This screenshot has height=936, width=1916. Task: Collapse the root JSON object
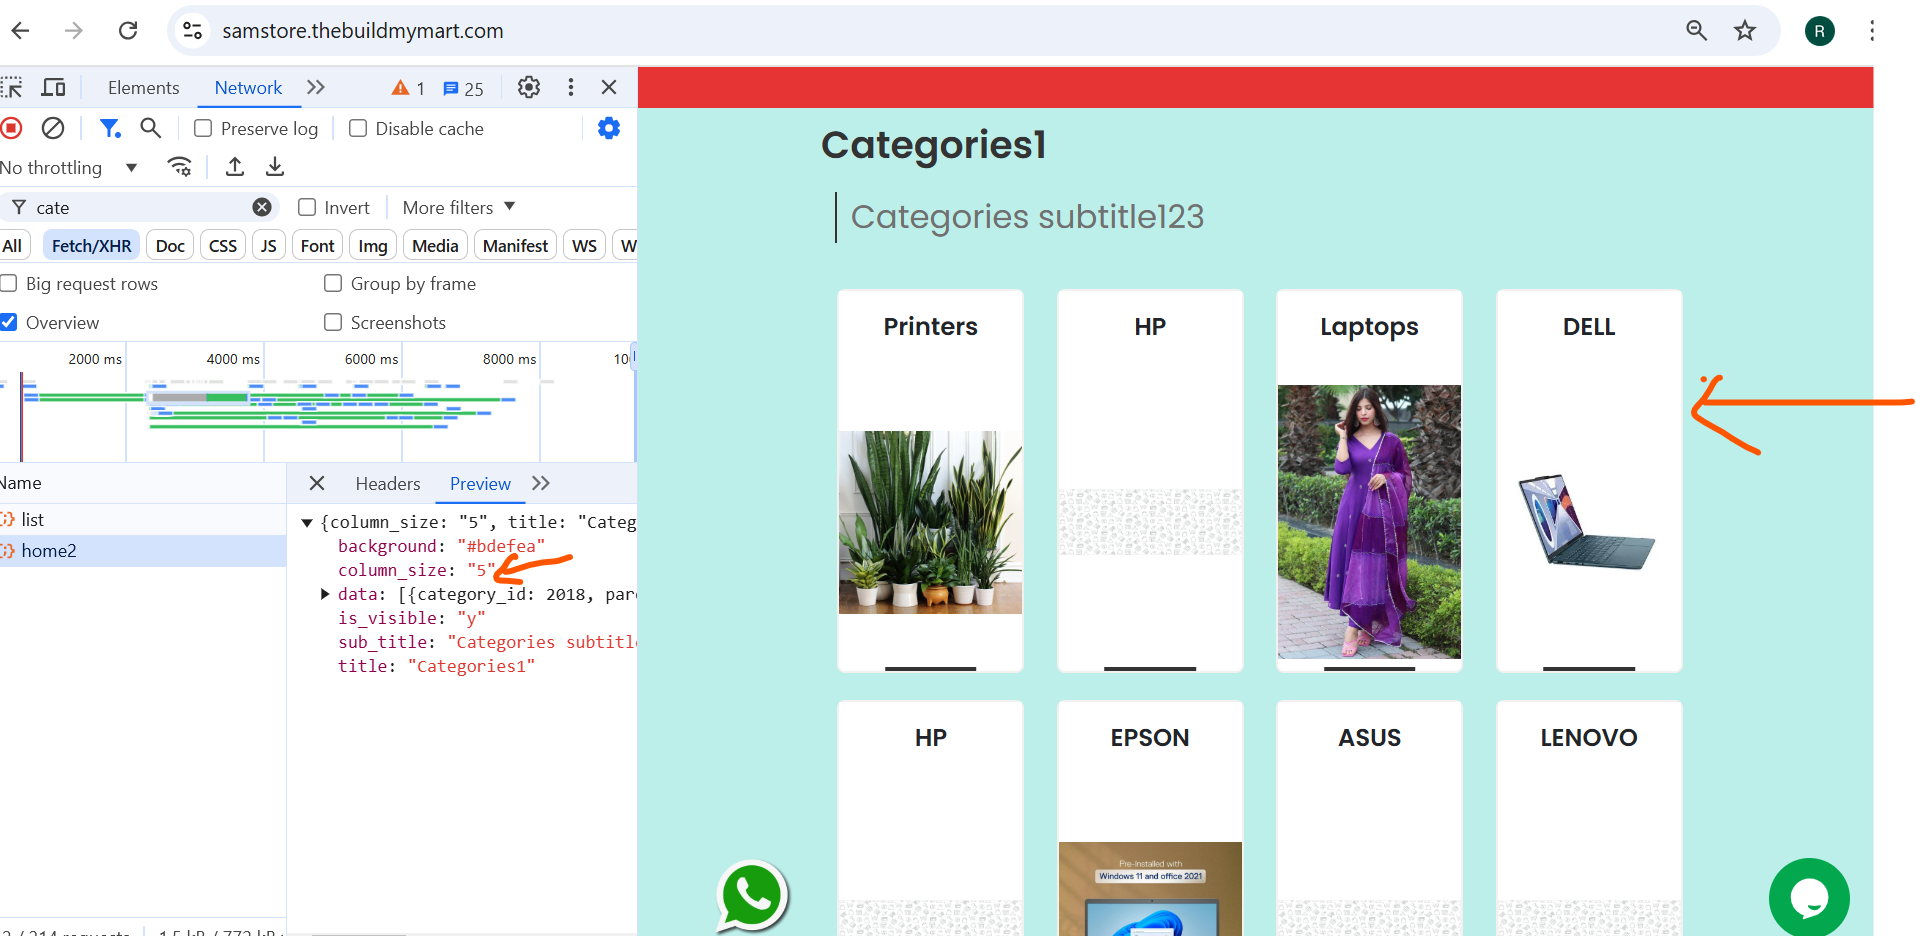(308, 522)
